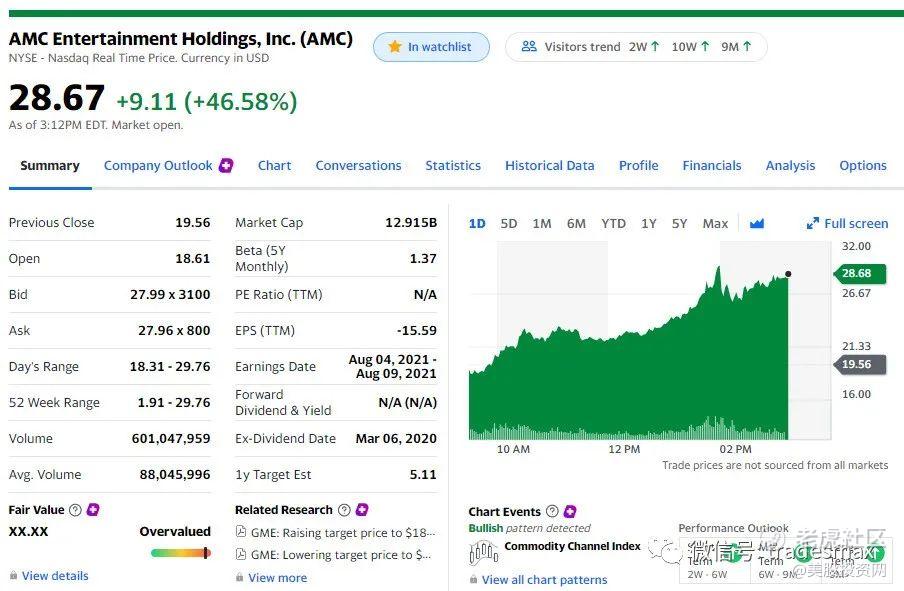Click the Related Research help question icon

coord(344,510)
